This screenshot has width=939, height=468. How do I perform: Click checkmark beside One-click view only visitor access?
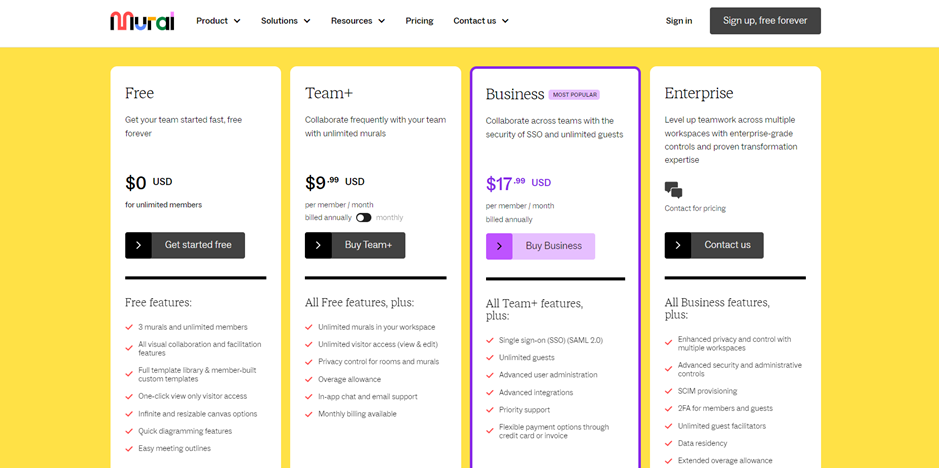pyautogui.click(x=129, y=396)
